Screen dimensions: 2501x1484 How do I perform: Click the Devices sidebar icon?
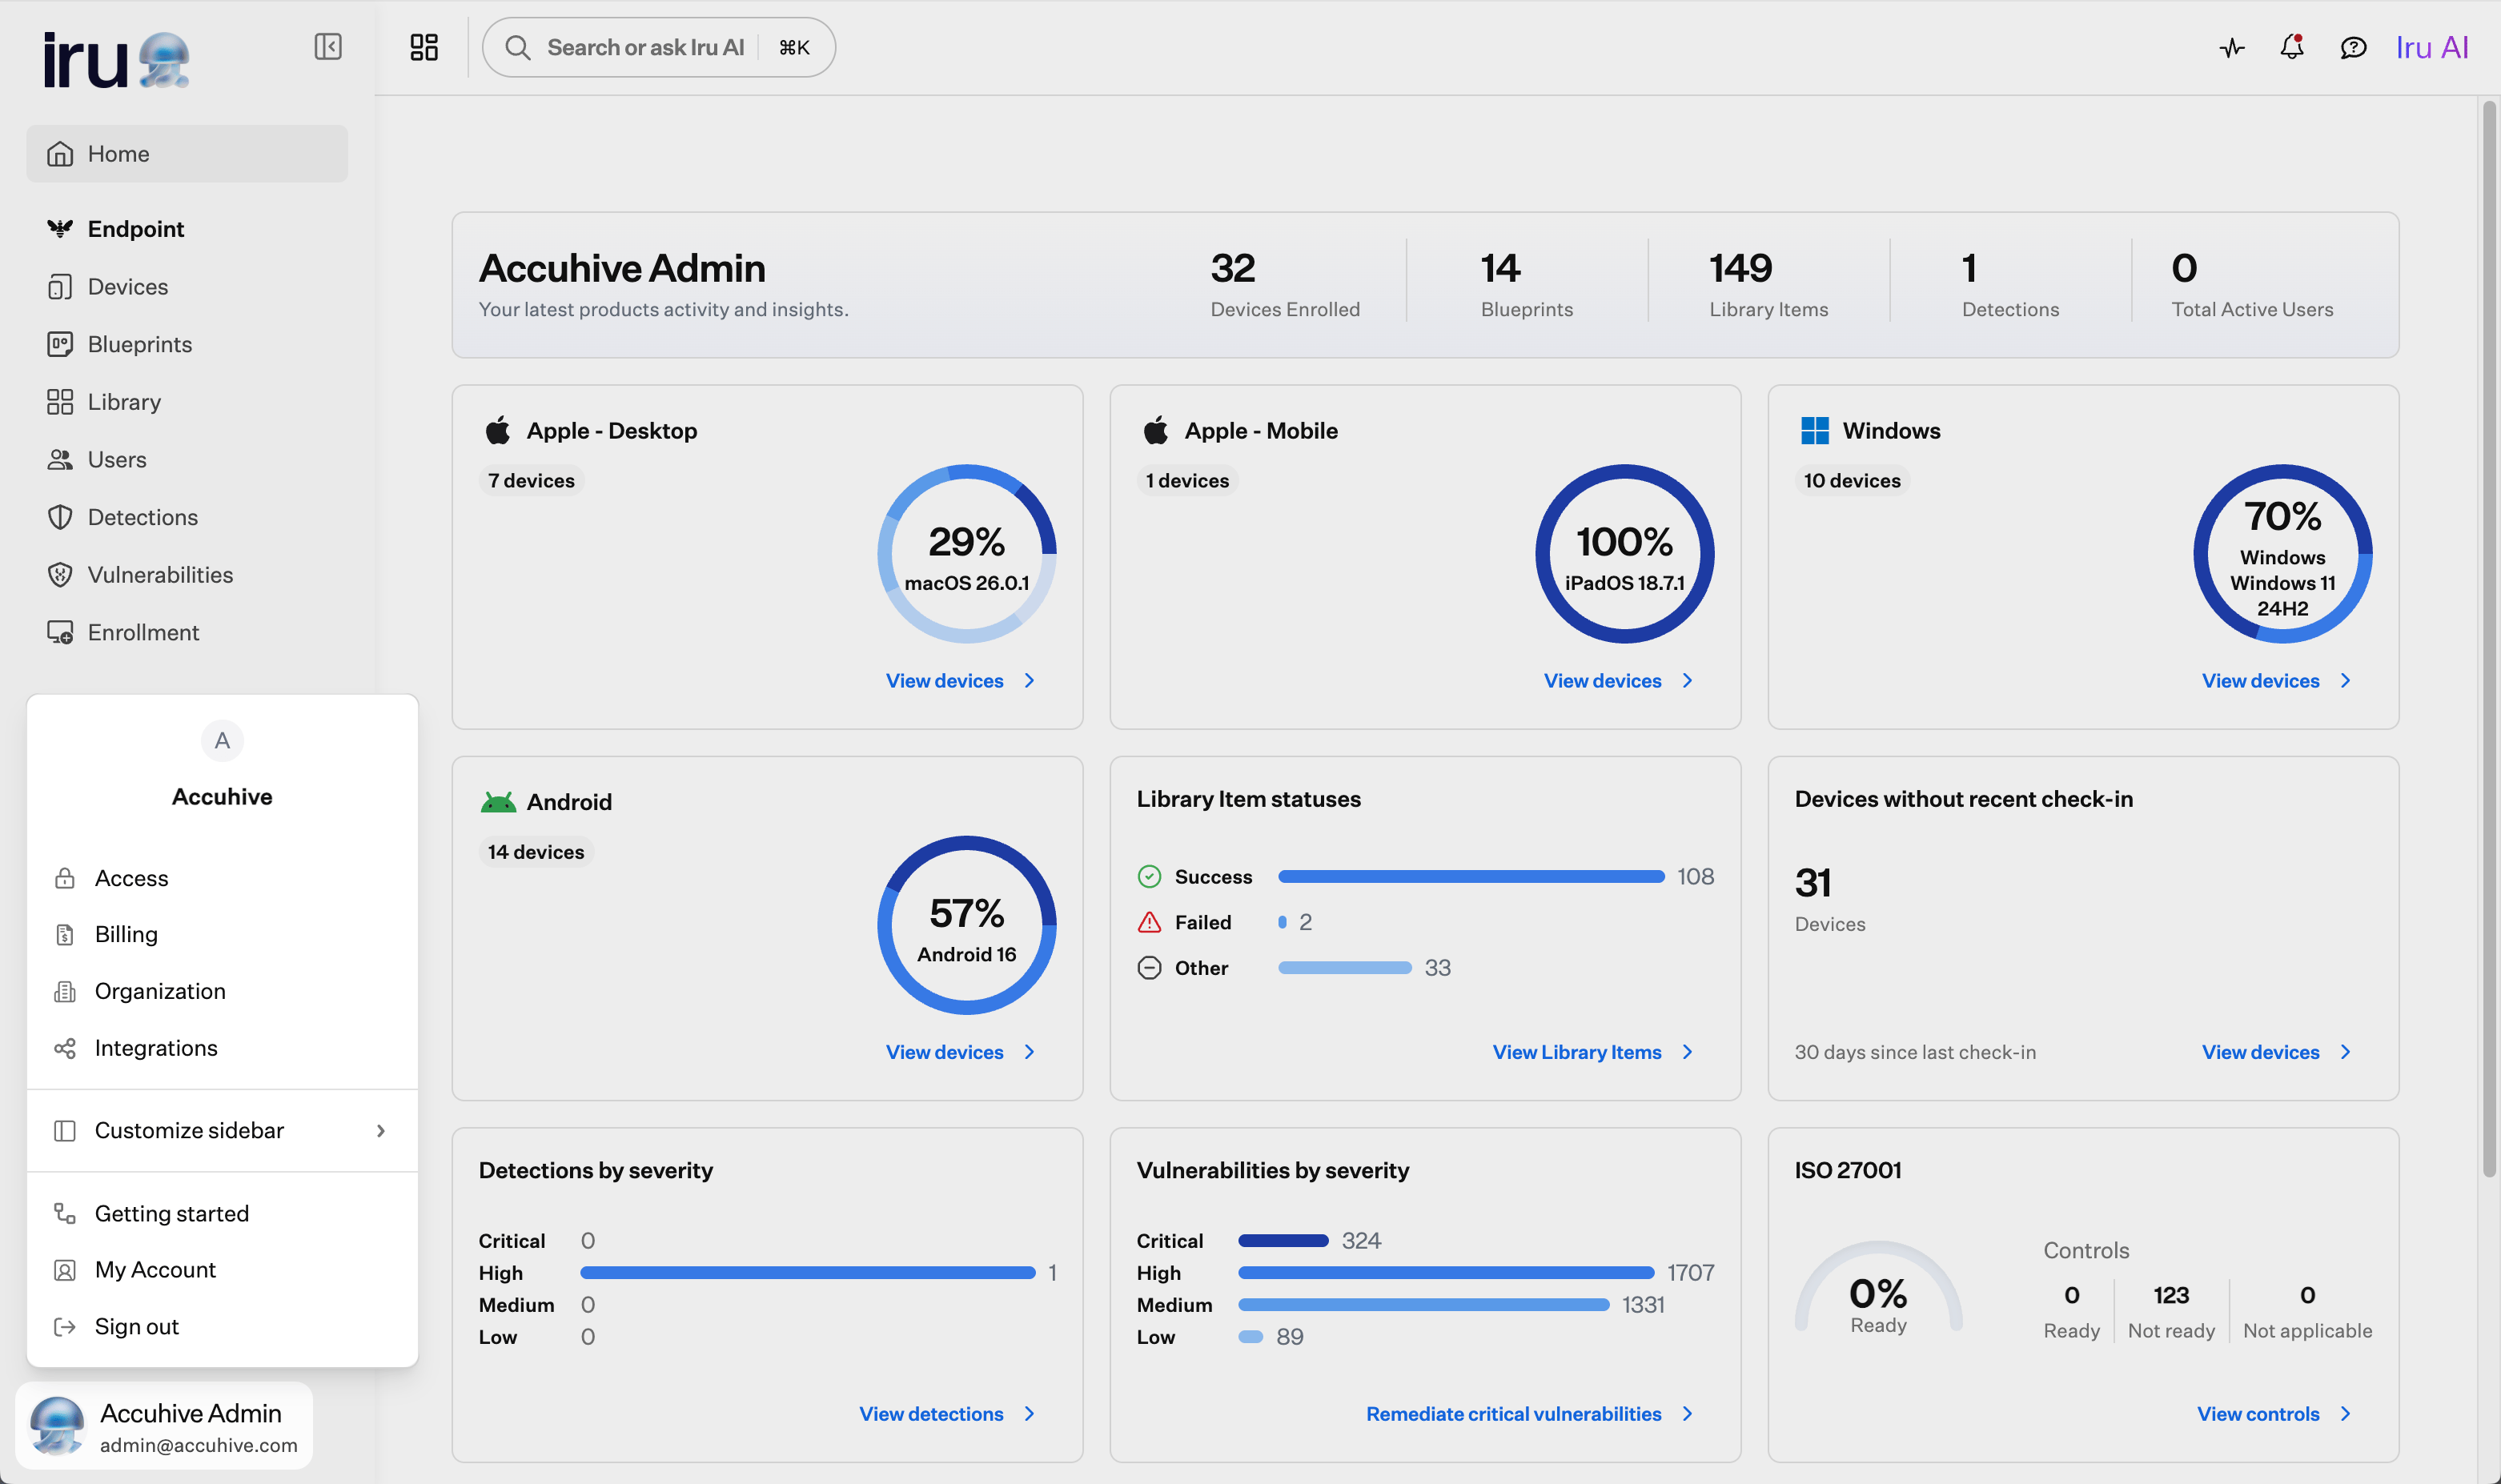(60, 287)
